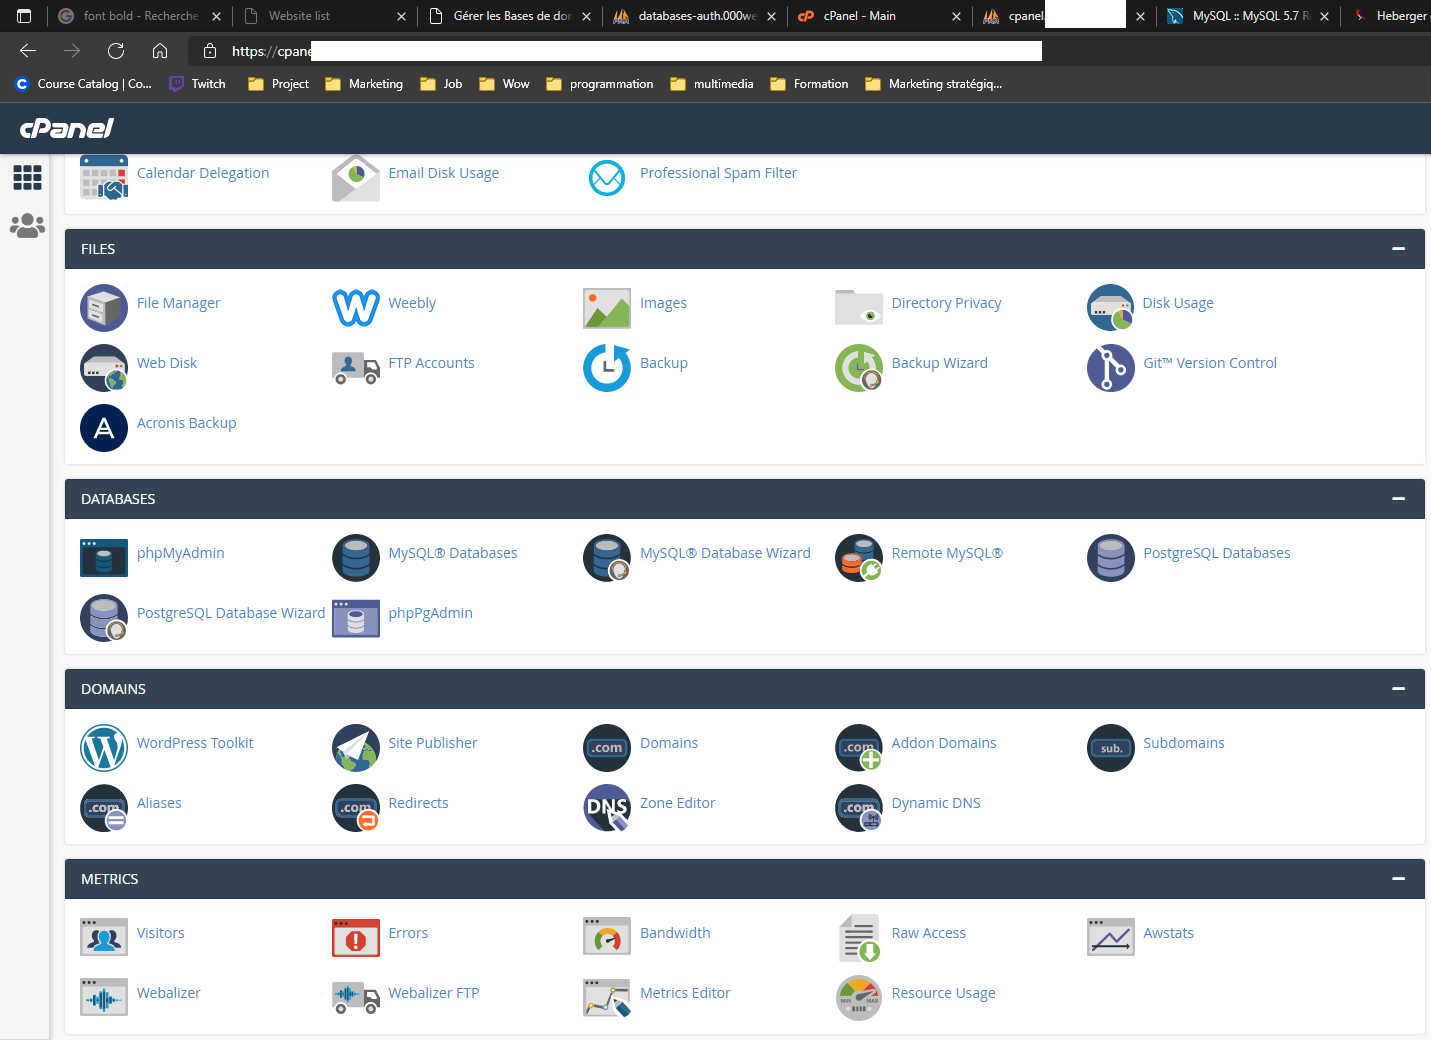Open the Email Disk Usage link
Screen dimensions: 1431x1040
click(444, 173)
